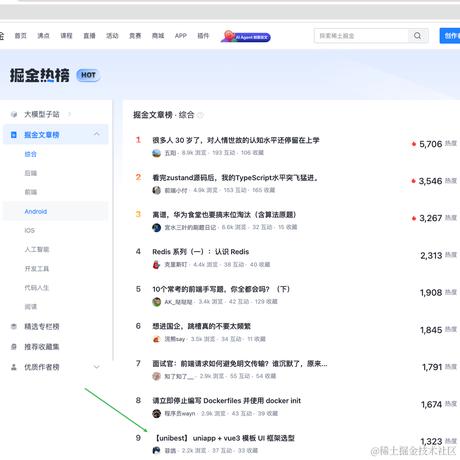Click the author avatar of article rank 1

[x=157, y=153]
